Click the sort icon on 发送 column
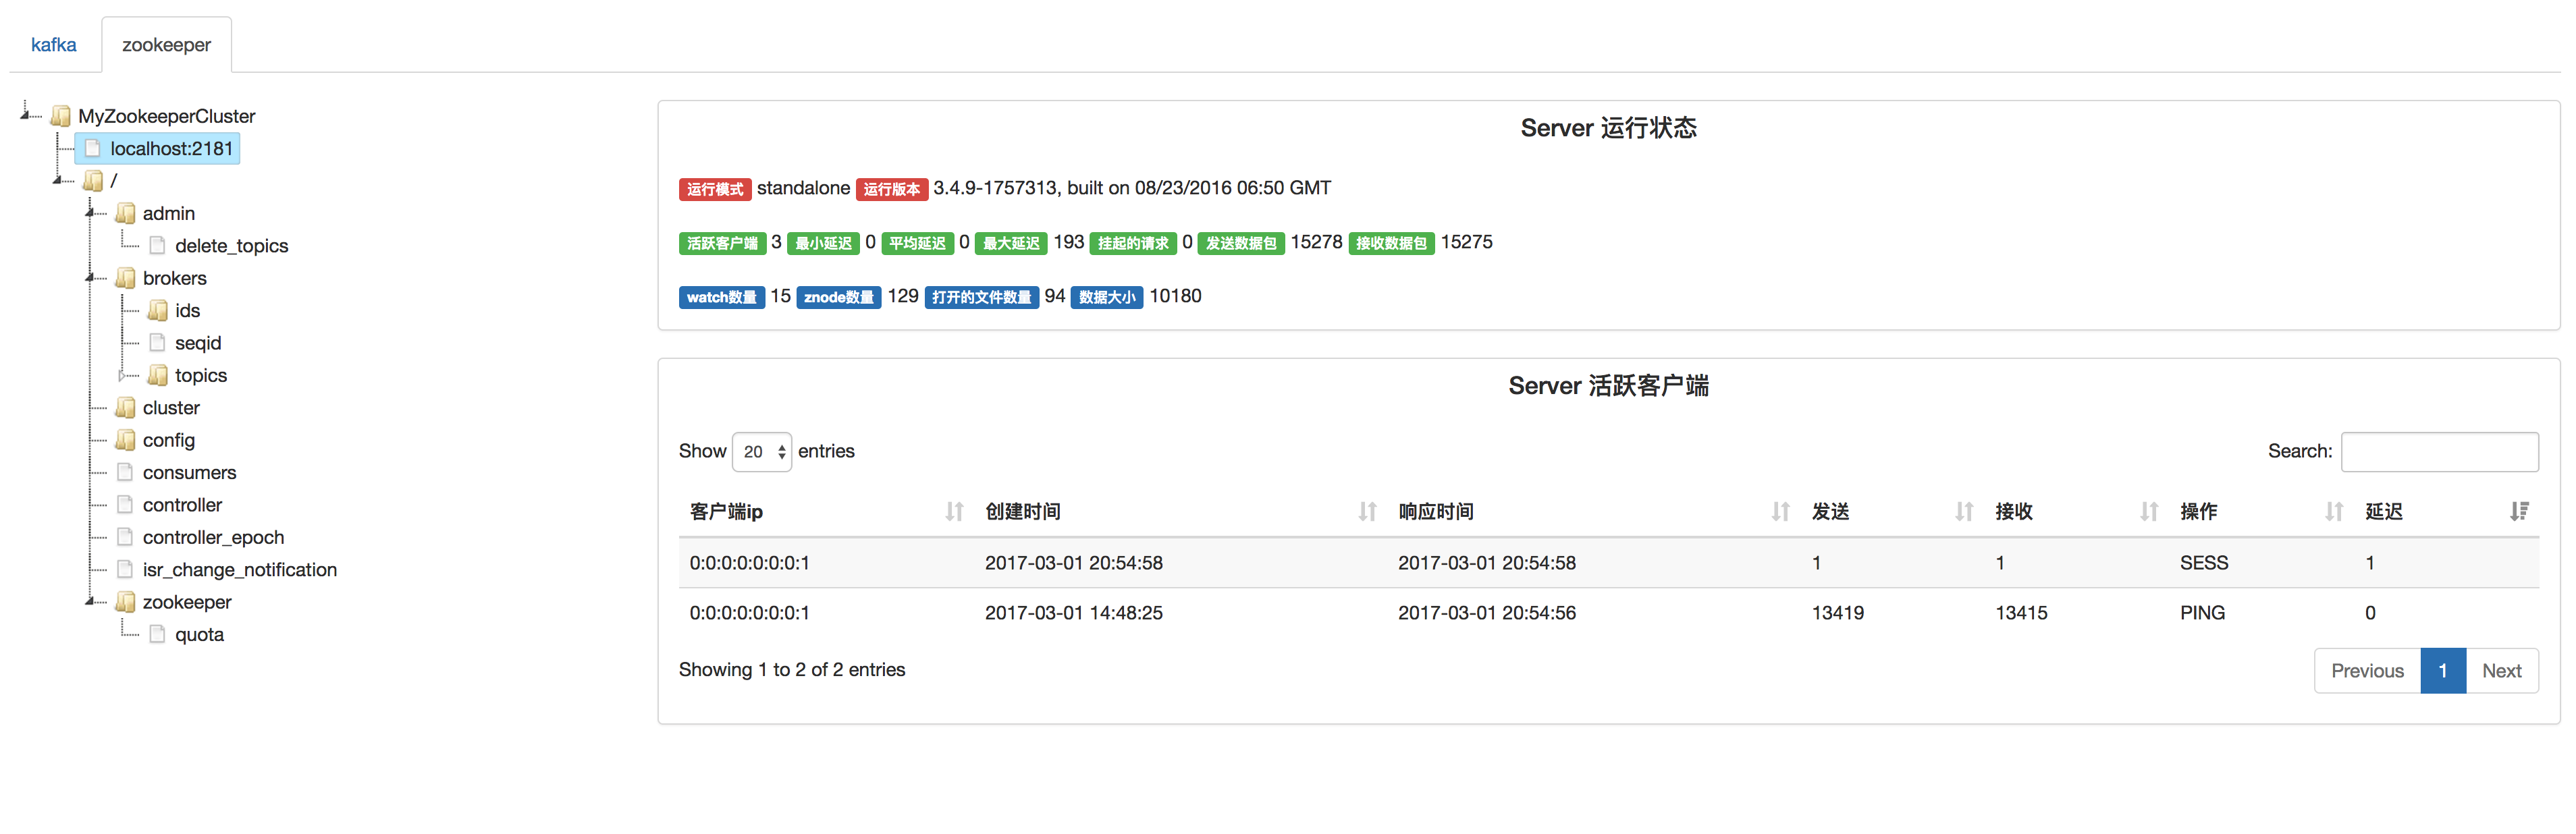This screenshot has height=834, width=2576. pyautogui.click(x=1964, y=512)
